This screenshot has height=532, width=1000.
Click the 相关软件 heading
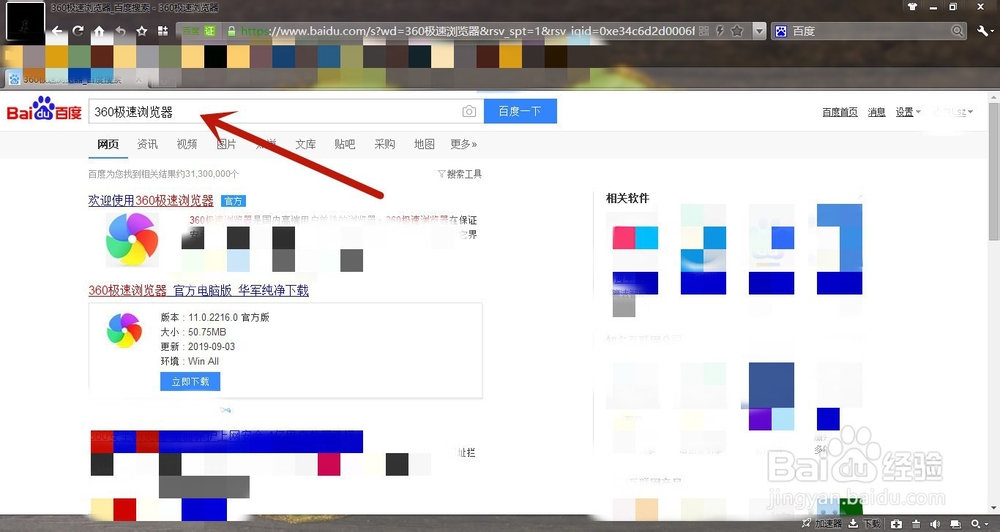click(x=628, y=198)
